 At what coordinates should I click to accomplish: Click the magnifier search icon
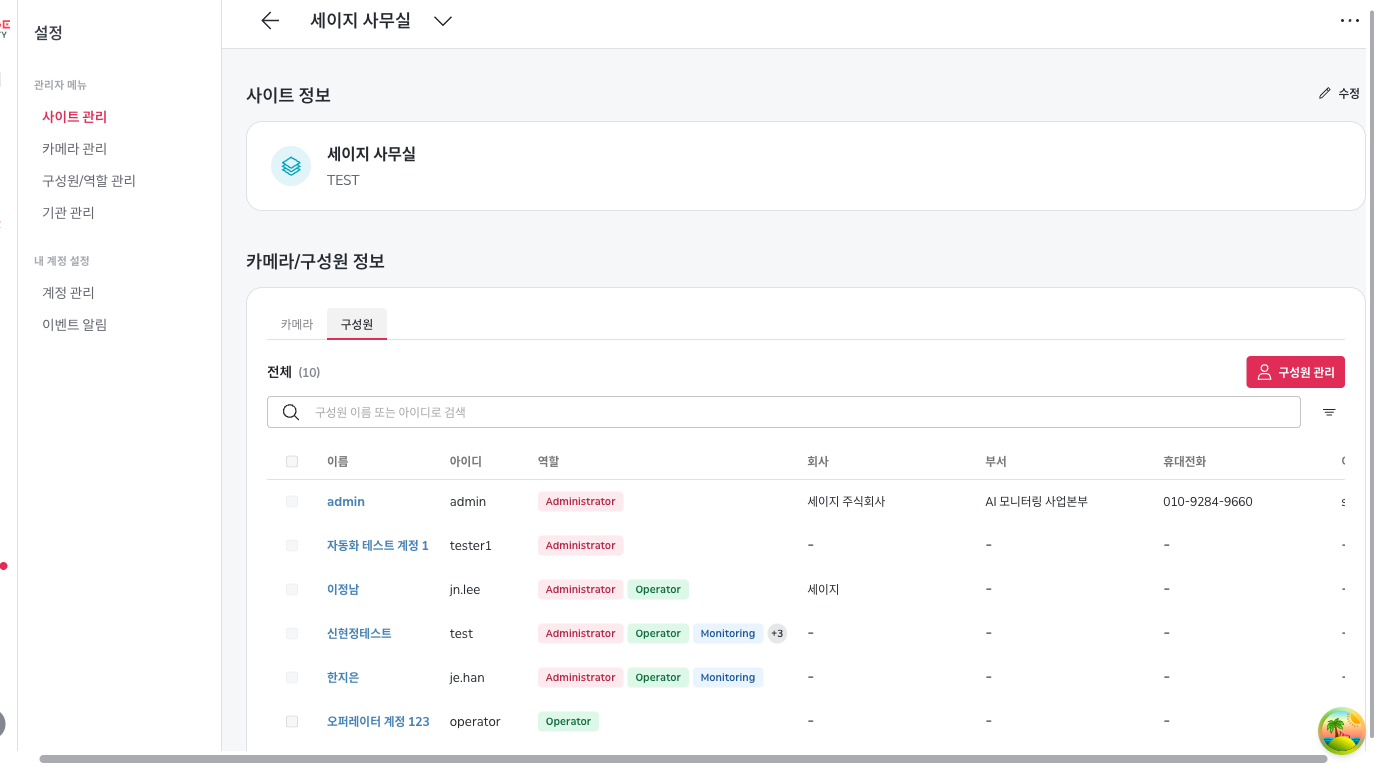tap(291, 412)
